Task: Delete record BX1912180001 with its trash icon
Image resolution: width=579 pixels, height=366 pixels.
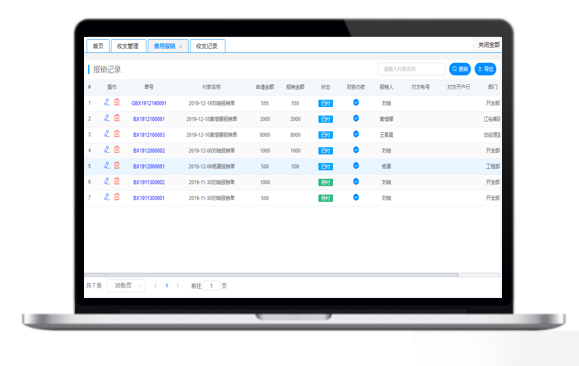Action: coord(117,118)
